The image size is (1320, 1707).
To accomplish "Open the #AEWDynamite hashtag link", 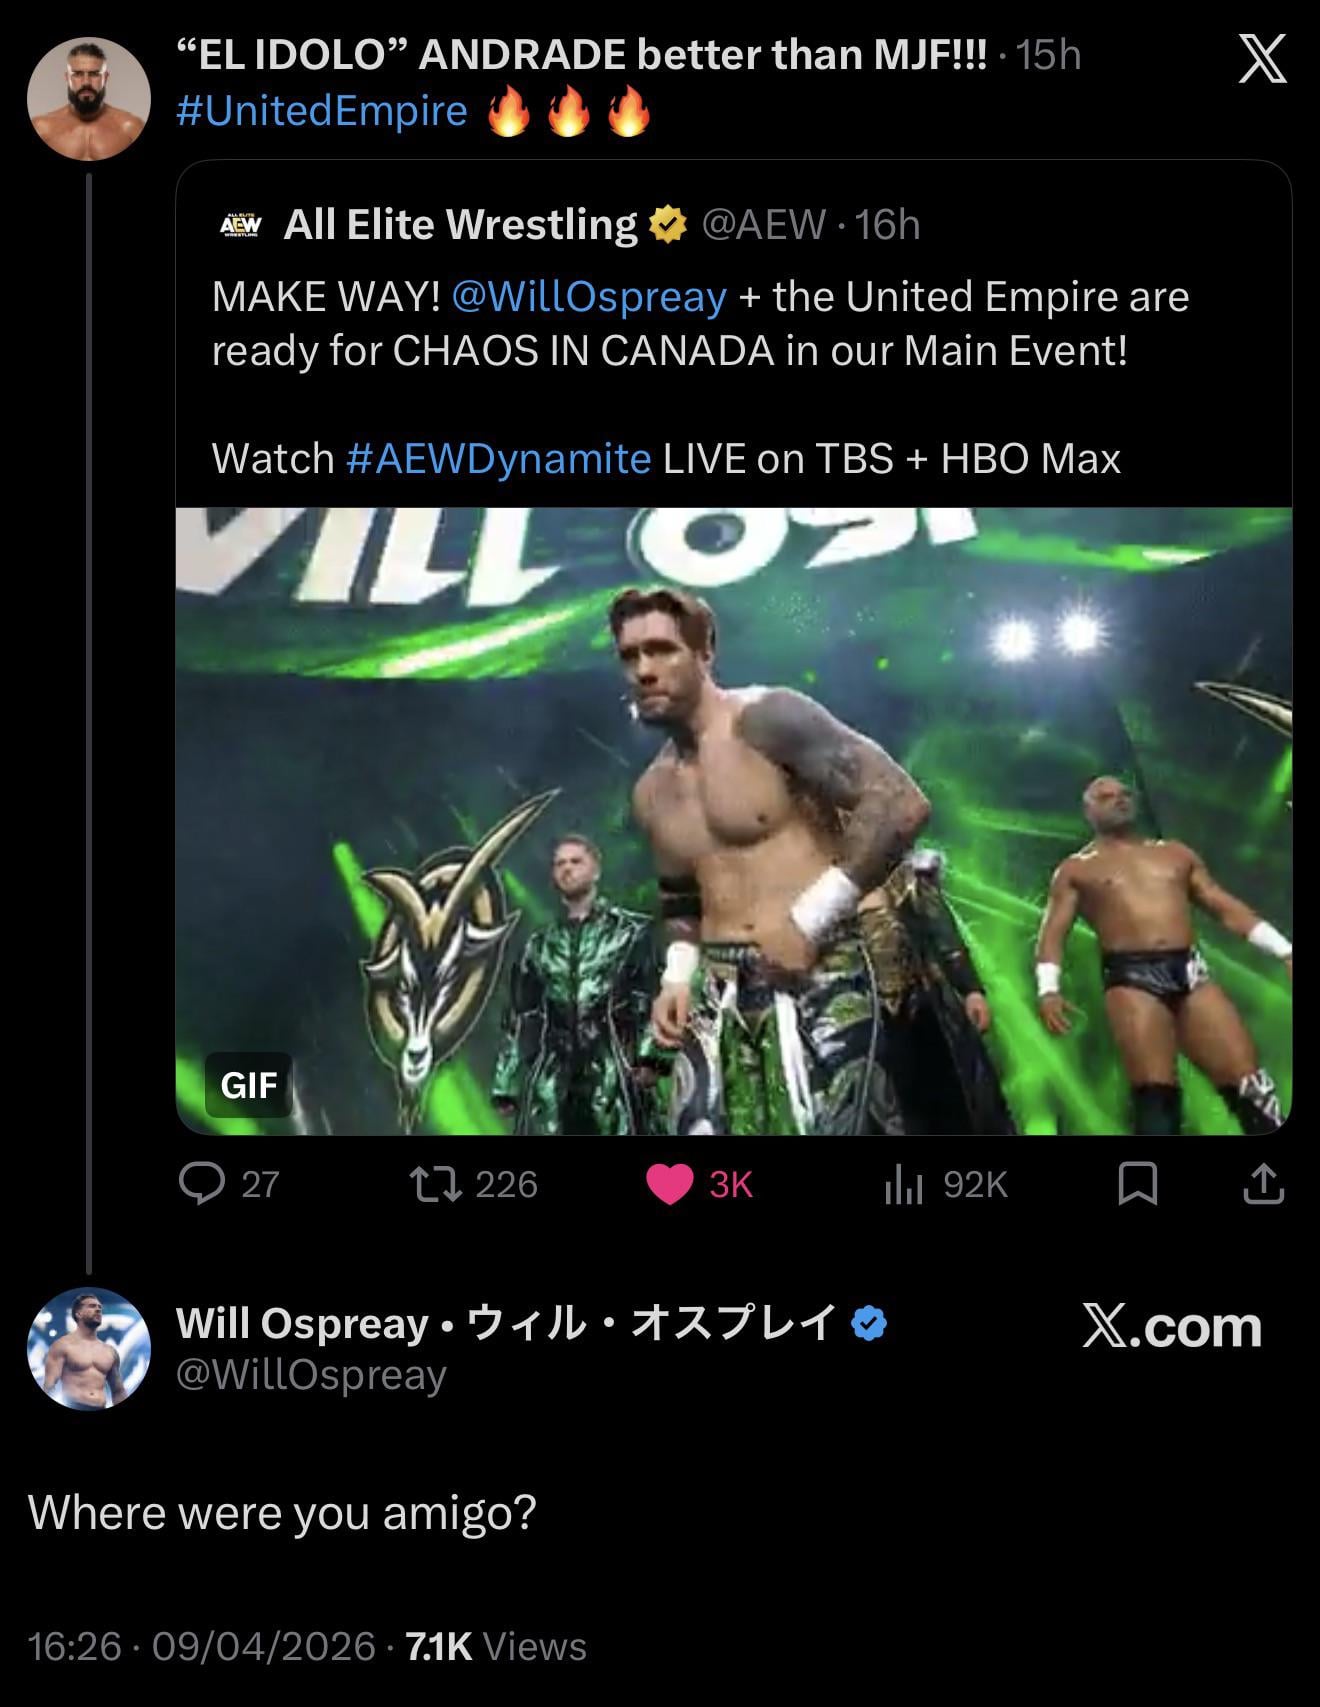I will (x=499, y=459).
